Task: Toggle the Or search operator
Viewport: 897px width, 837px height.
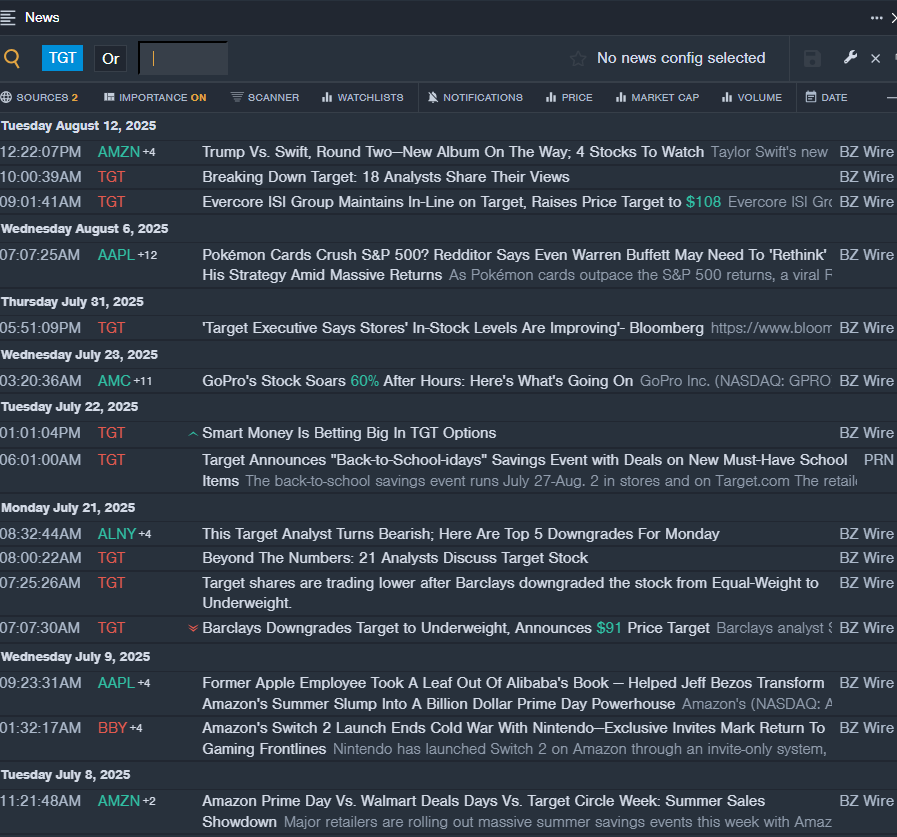Action: coord(110,58)
